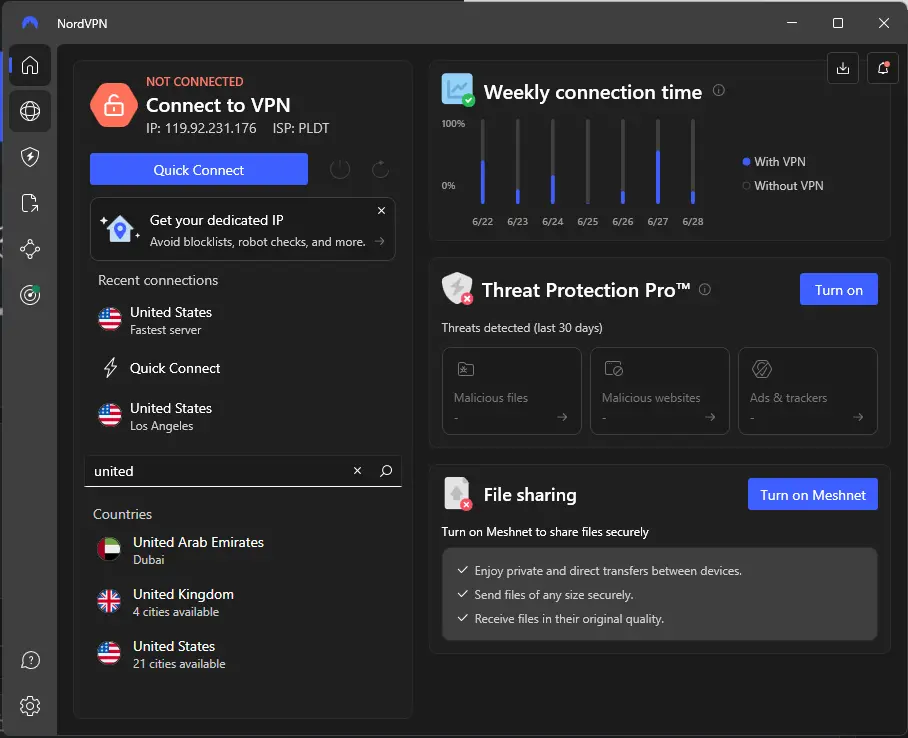The width and height of the screenshot is (908, 738).
Task: Expand the Malicious files card arrow
Action: (x=562, y=417)
